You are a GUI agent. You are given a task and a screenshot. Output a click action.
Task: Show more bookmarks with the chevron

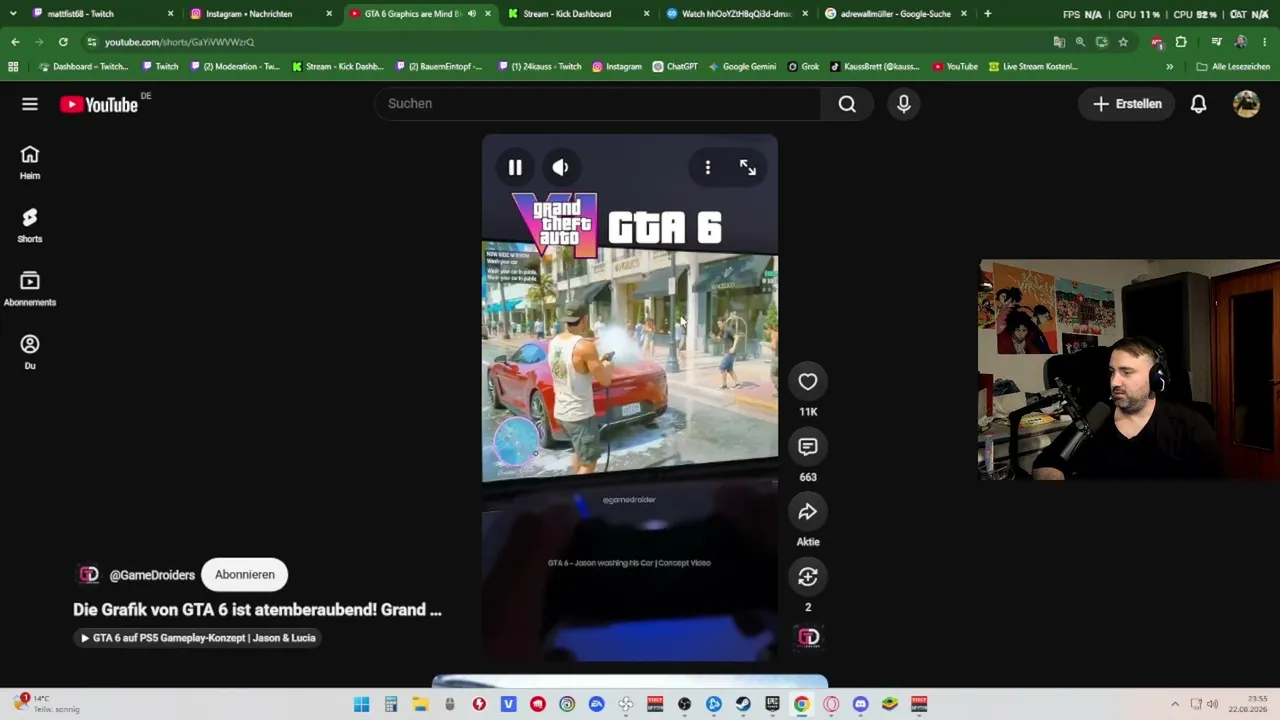(1169, 67)
